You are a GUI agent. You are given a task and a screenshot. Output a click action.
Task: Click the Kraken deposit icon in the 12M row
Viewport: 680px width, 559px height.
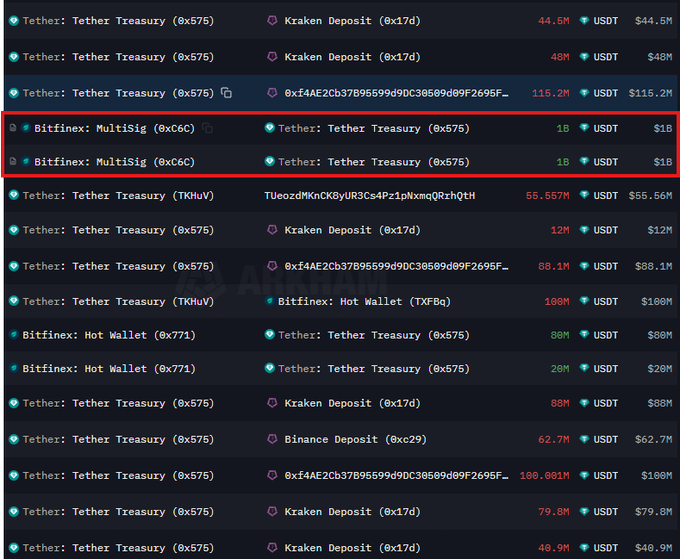pos(272,229)
